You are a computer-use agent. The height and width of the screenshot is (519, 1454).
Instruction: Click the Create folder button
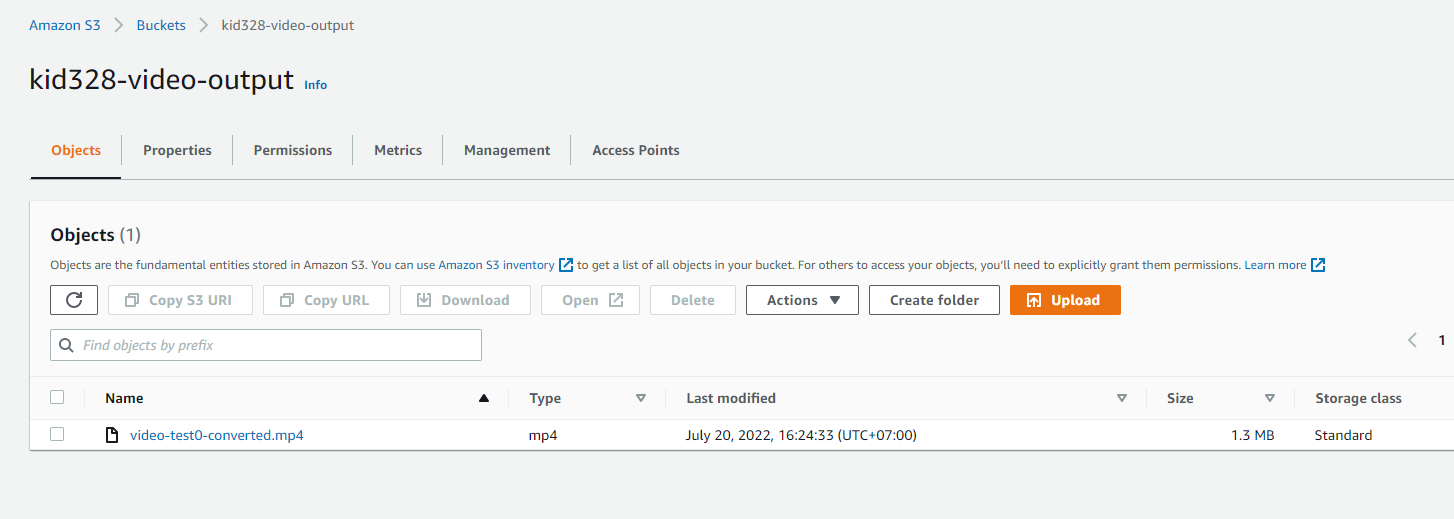click(x=934, y=300)
